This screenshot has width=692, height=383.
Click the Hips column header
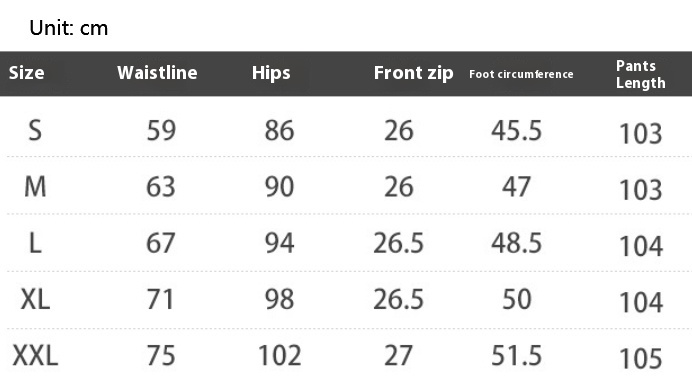tap(271, 73)
